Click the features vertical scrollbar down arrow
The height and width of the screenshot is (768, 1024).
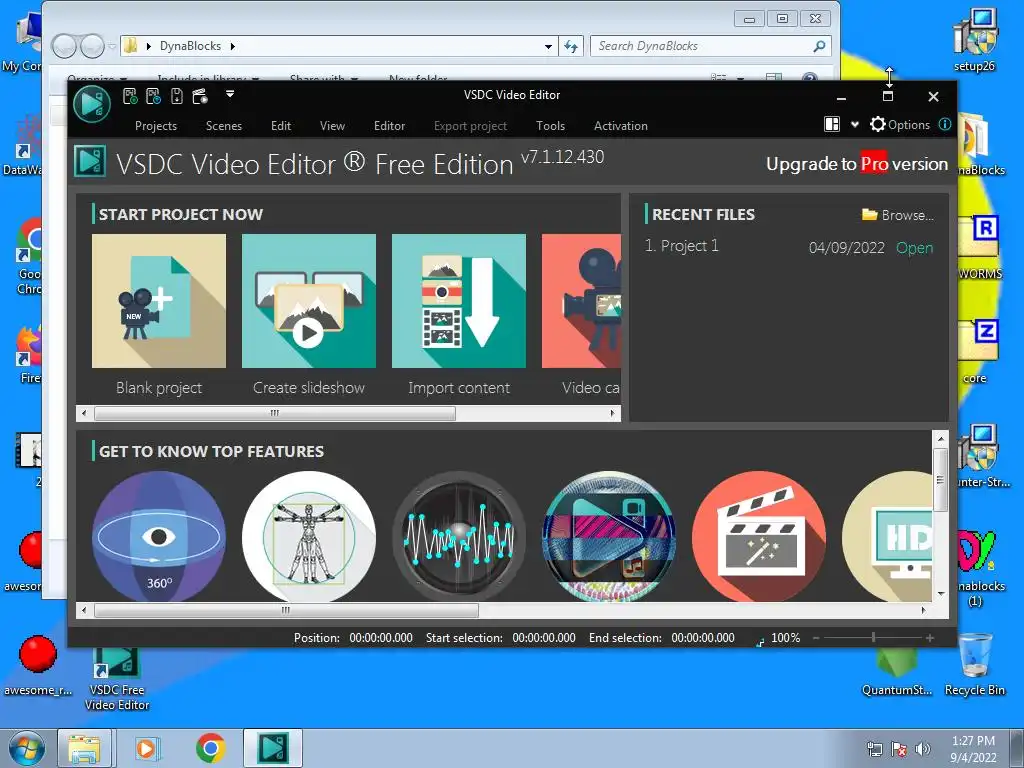(941, 593)
